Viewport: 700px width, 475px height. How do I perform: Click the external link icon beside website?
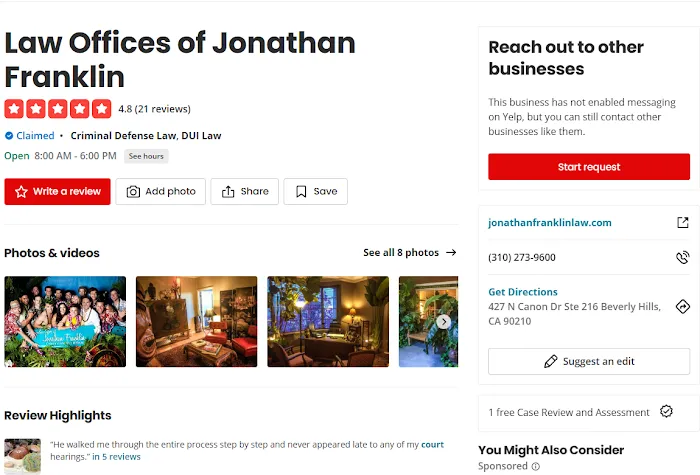coord(683,223)
